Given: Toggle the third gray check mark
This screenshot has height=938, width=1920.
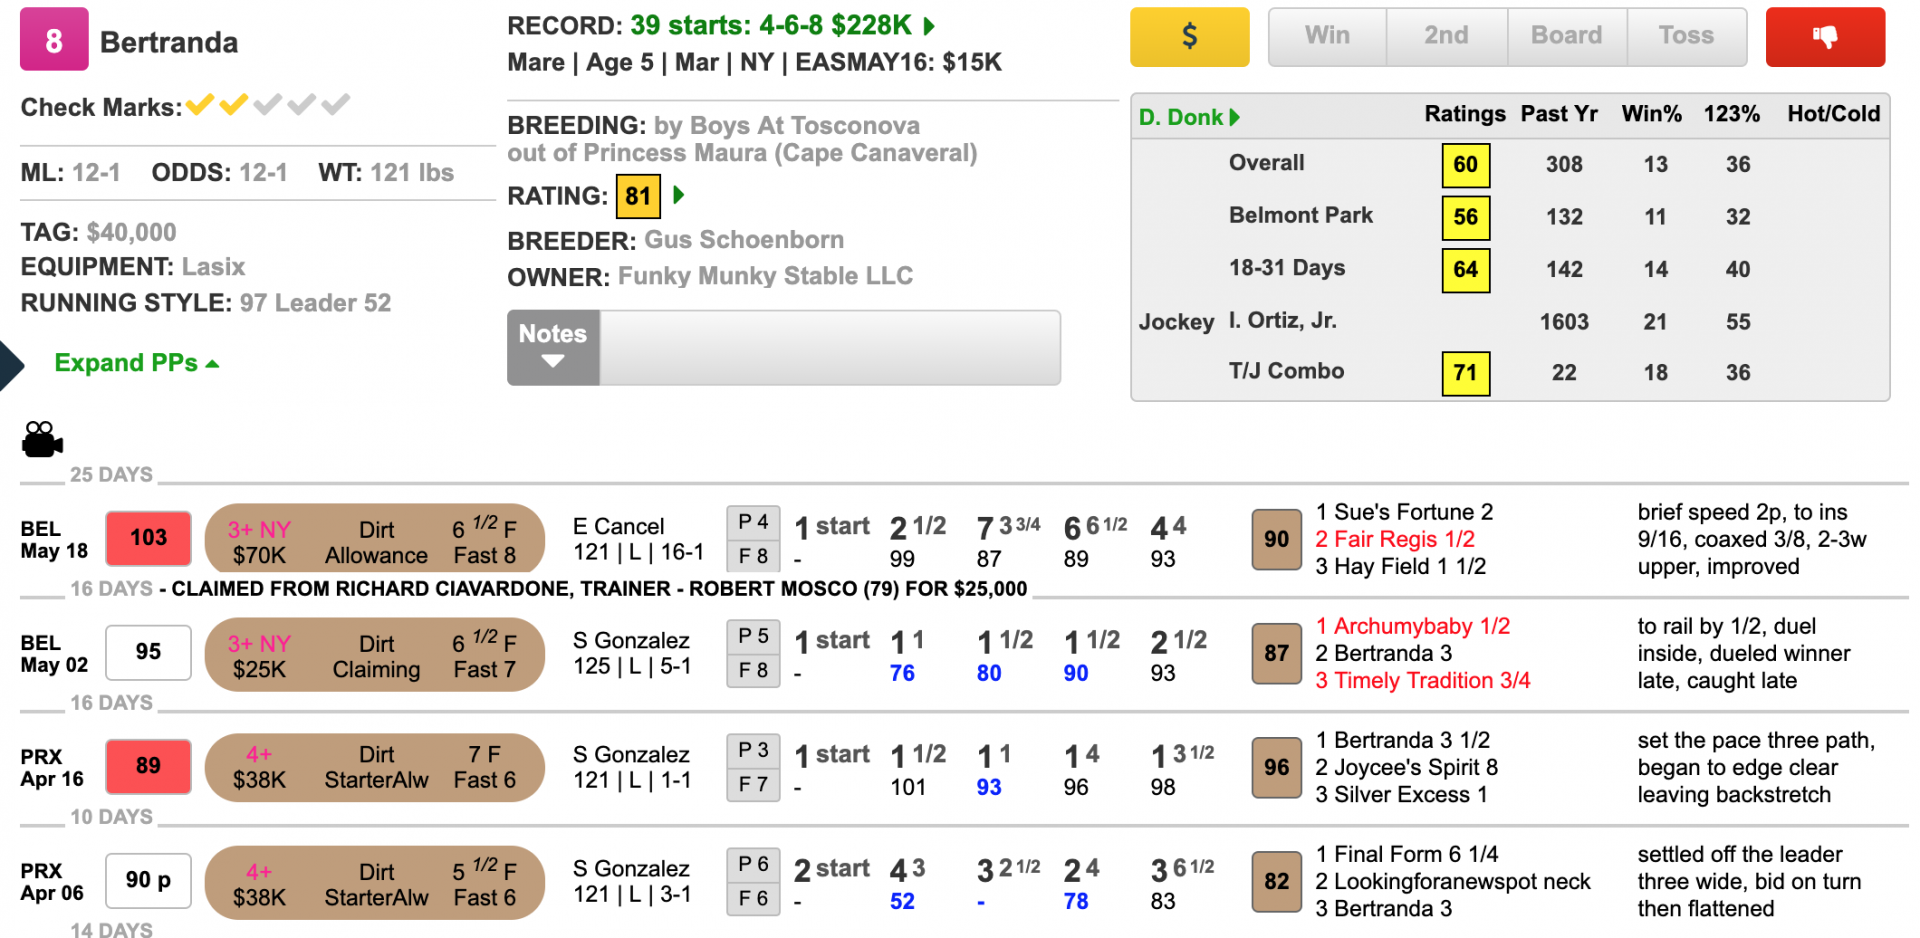Looking at the screenshot, I should pyautogui.click(x=268, y=104).
